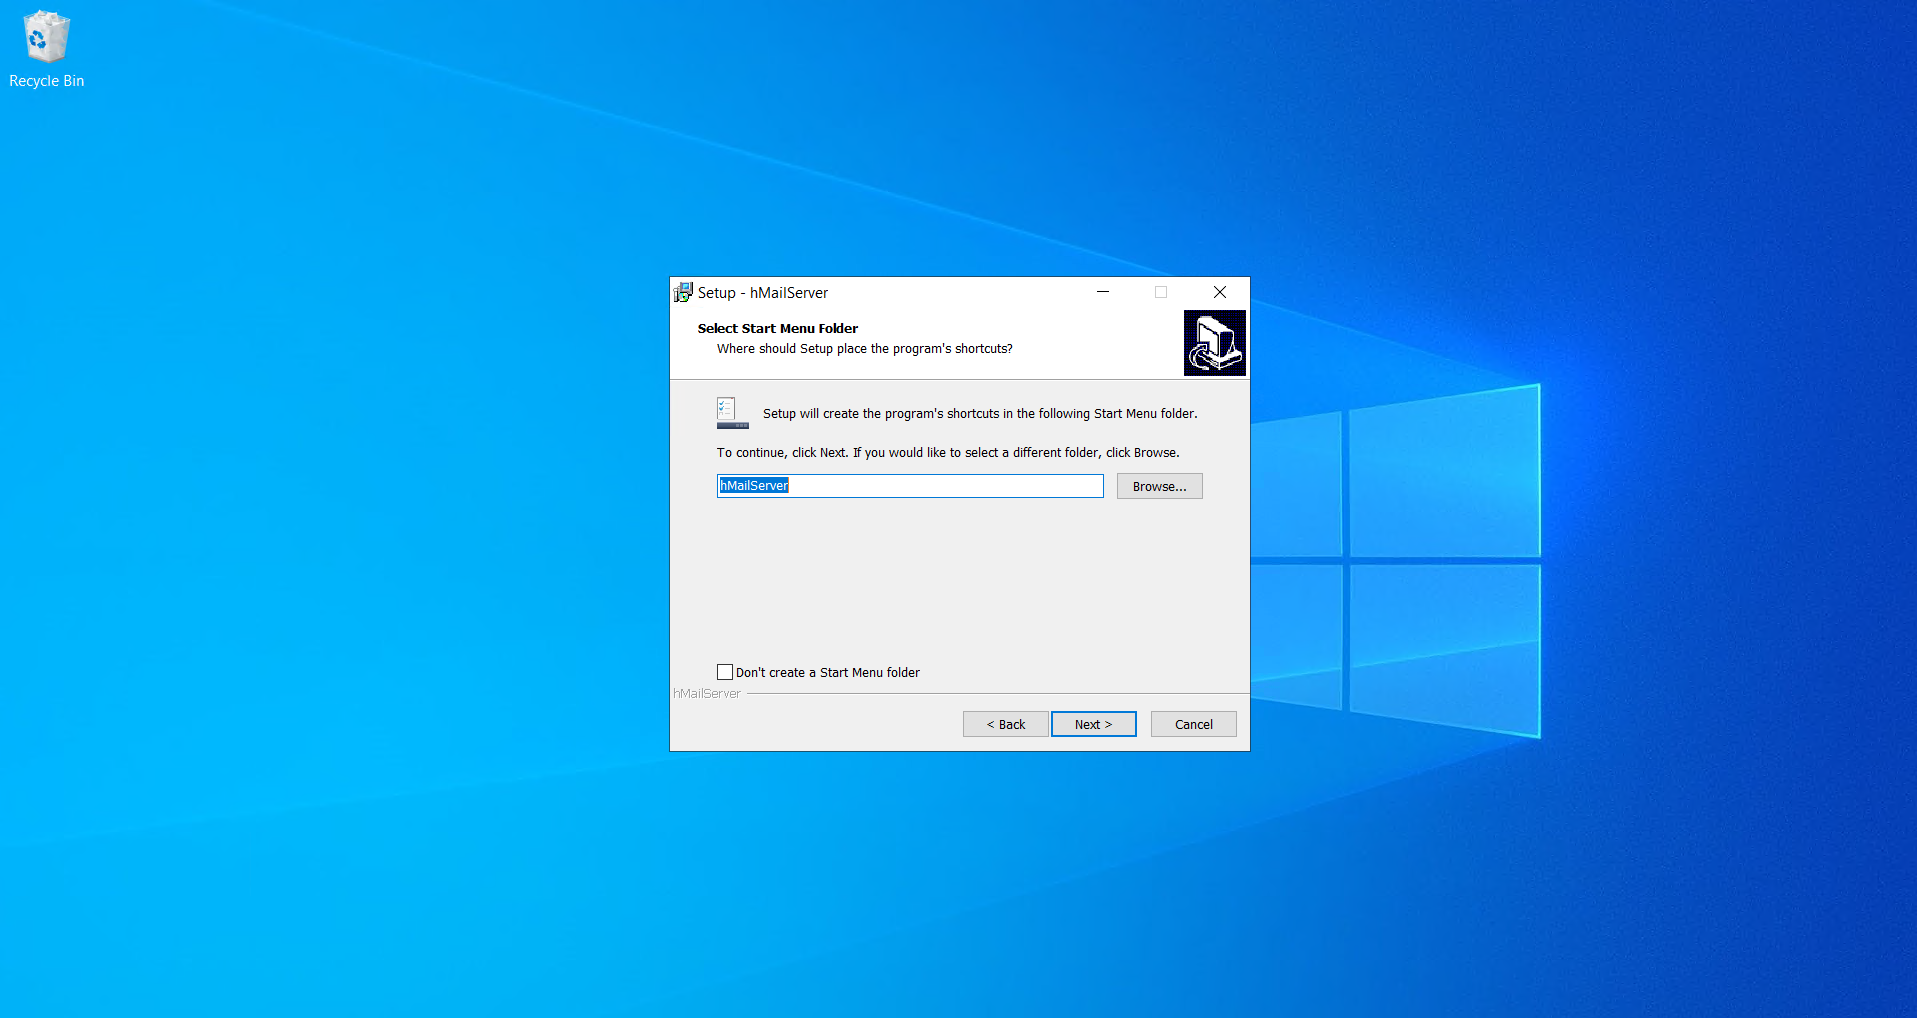Click the 'Where should Setup place' subtitle text
Image resolution: width=1917 pixels, height=1018 pixels.
pos(864,349)
